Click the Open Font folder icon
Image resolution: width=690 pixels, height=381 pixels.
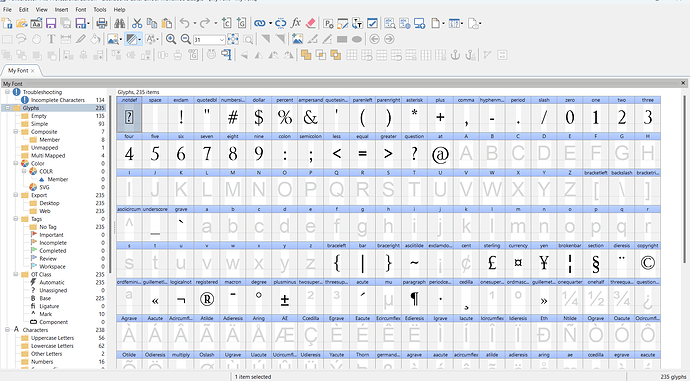[22, 23]
